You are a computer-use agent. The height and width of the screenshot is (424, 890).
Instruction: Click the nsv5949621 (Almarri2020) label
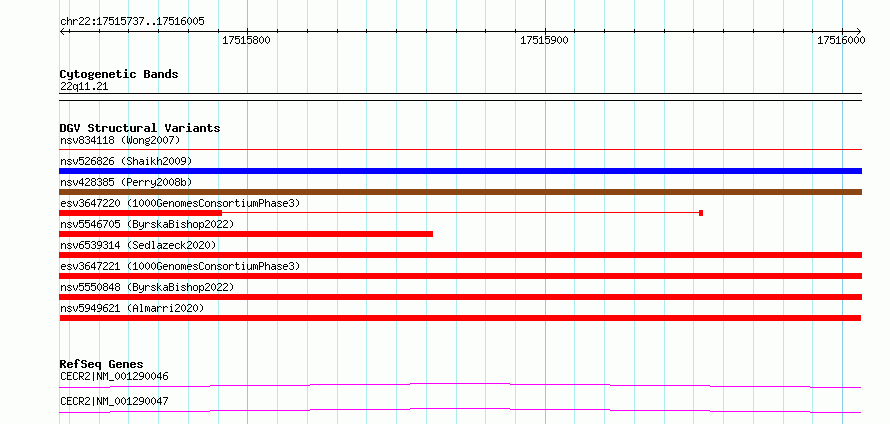[132, 308]
